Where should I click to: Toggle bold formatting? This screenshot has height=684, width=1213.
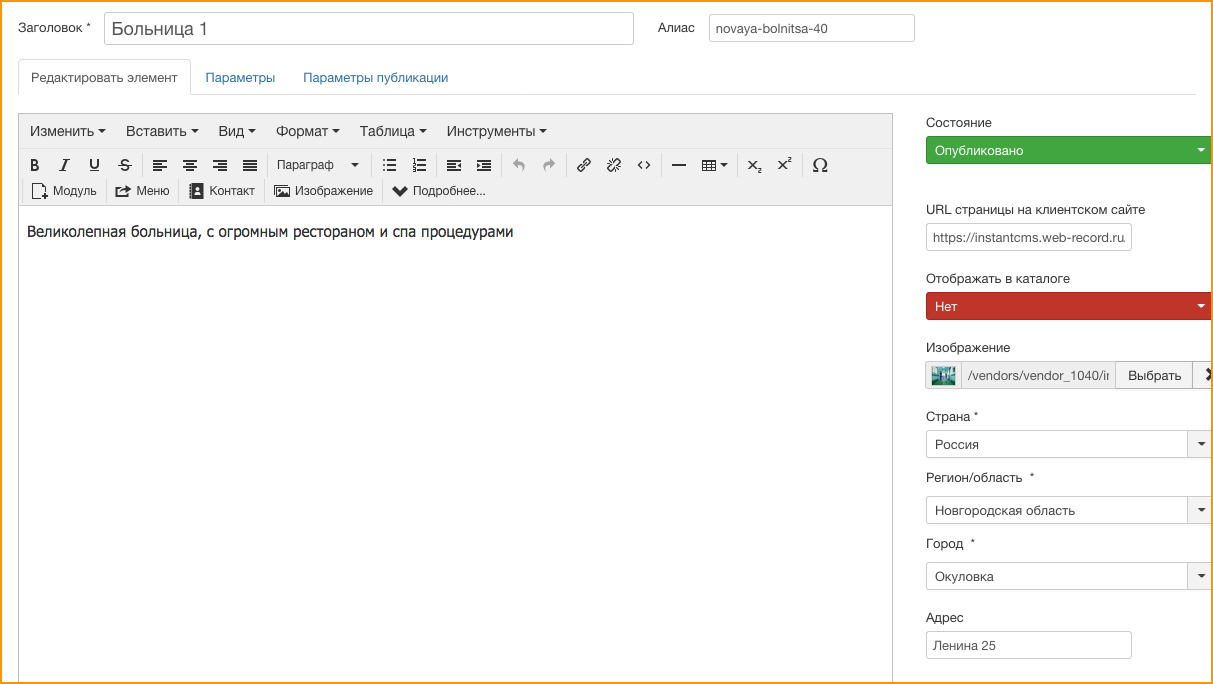point(35,165)
